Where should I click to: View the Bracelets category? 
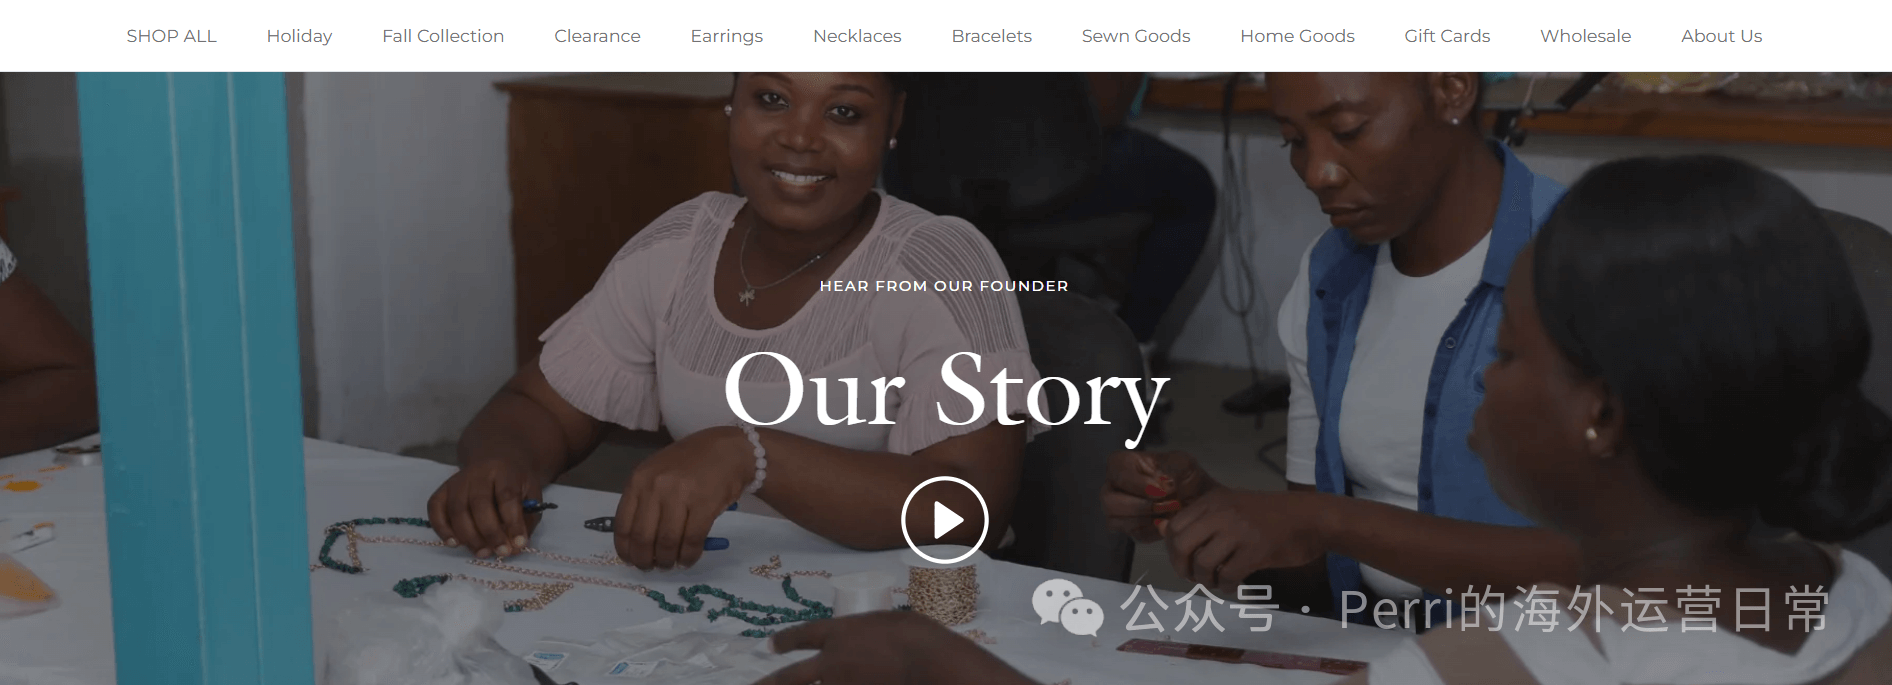click(991, 36)
